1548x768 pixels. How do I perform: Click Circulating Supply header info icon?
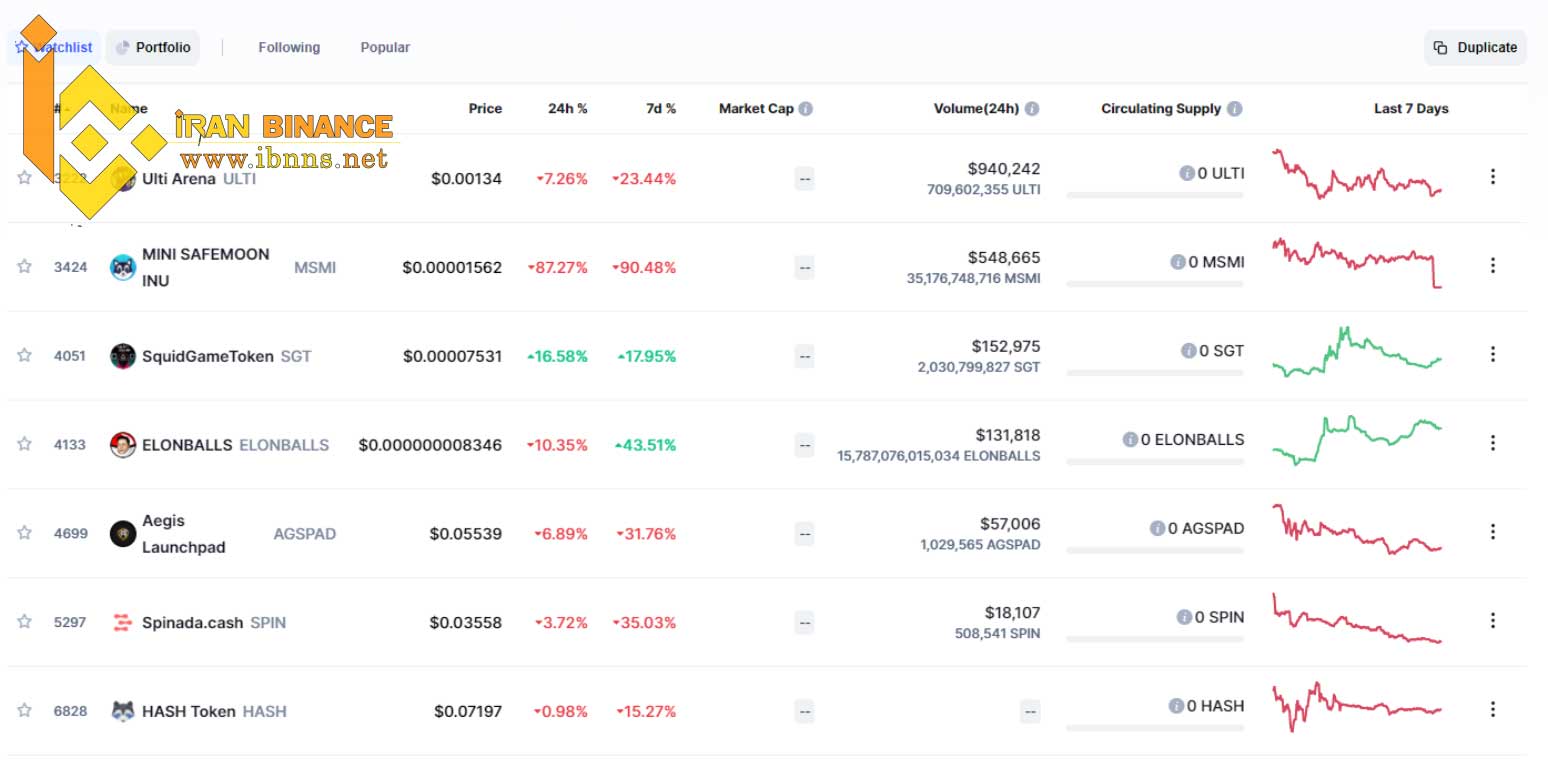coord(1235,109)
